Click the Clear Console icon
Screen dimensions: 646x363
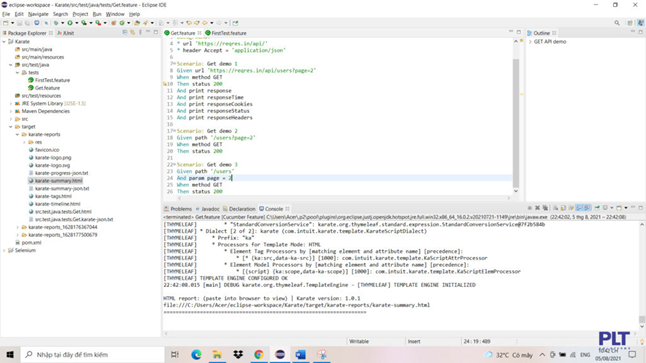pyautogui.click(x=555, y=208)
